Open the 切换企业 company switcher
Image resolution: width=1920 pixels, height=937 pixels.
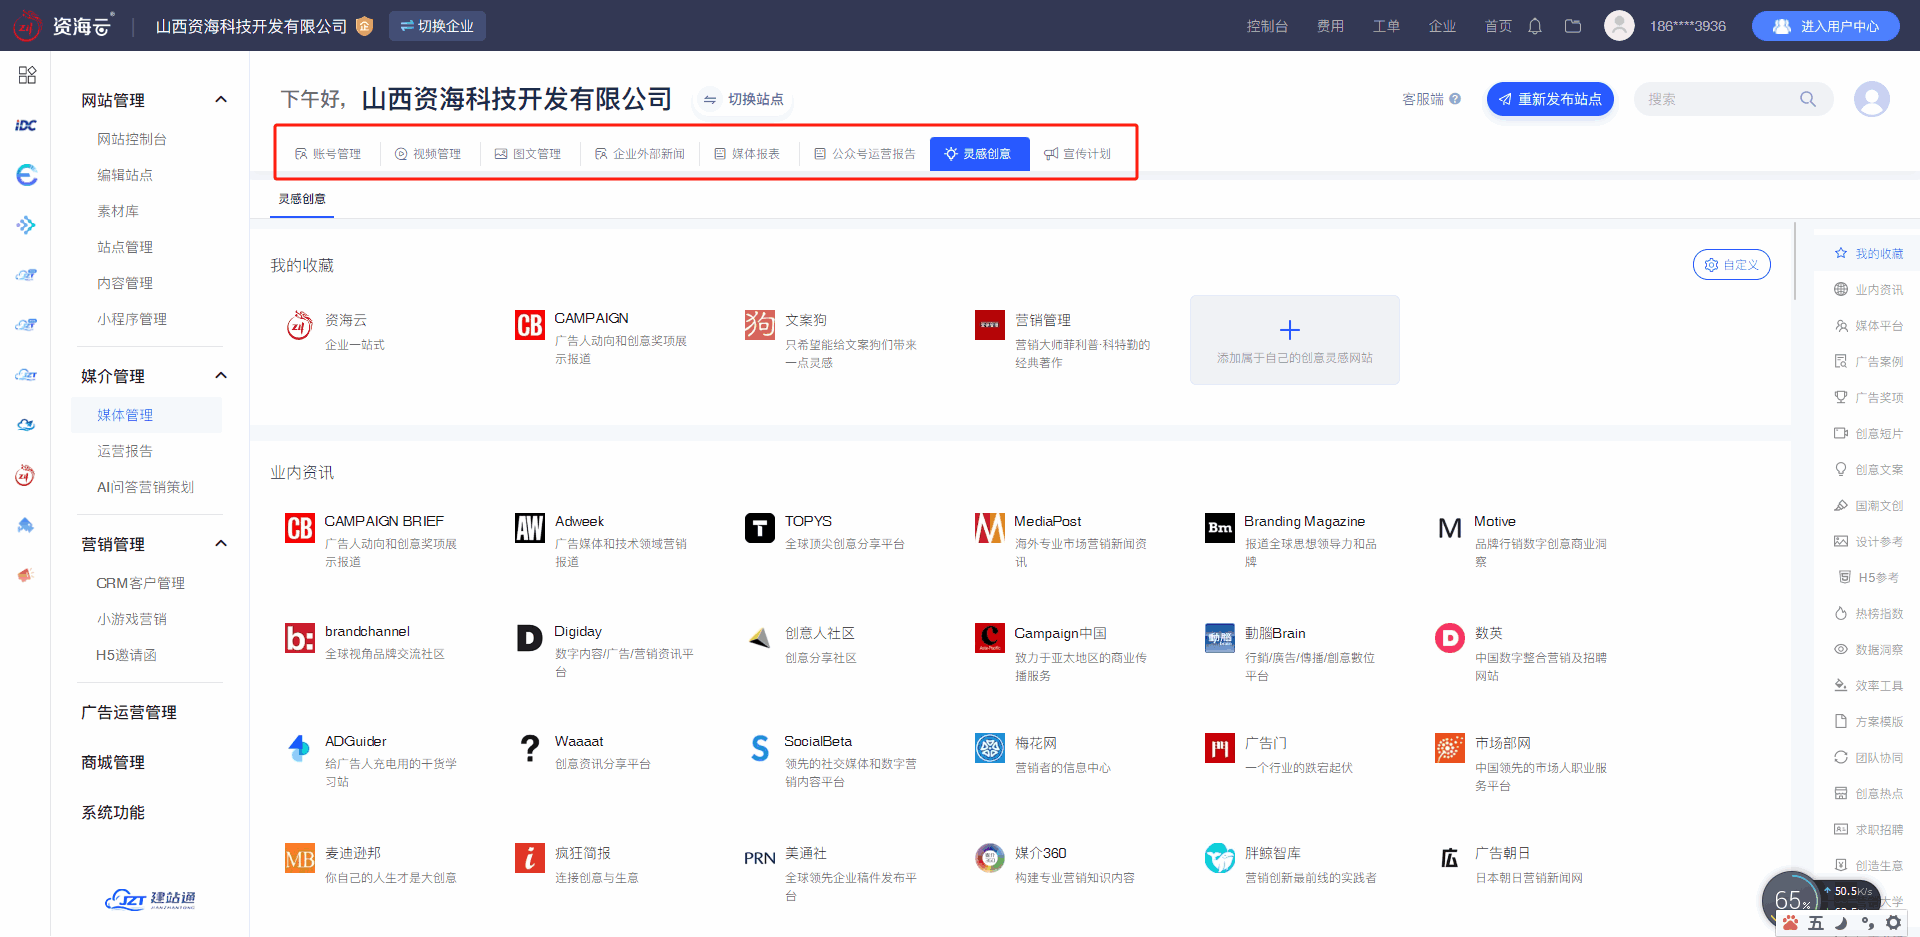coord(437,26)
